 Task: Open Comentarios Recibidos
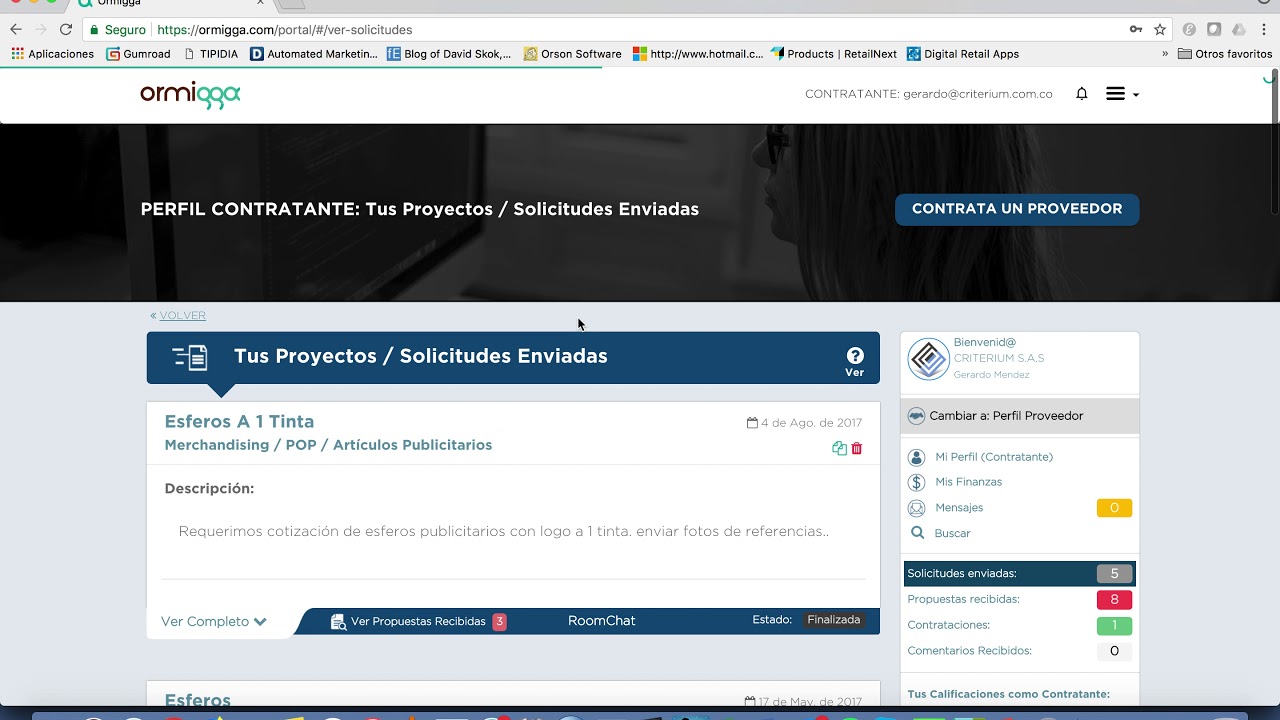point(969,651)
